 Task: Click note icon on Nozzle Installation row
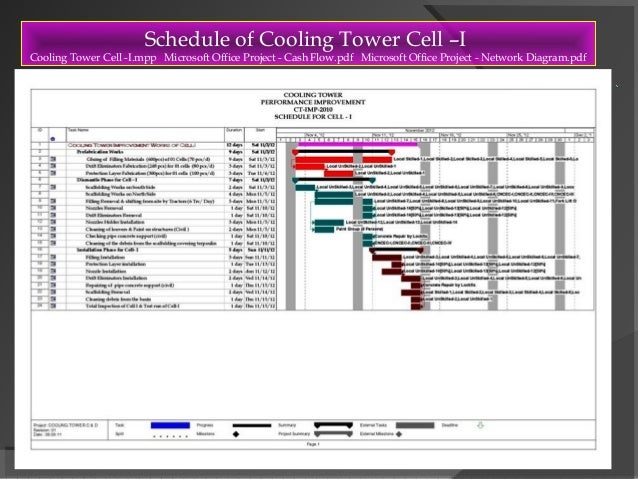[53, 271]
